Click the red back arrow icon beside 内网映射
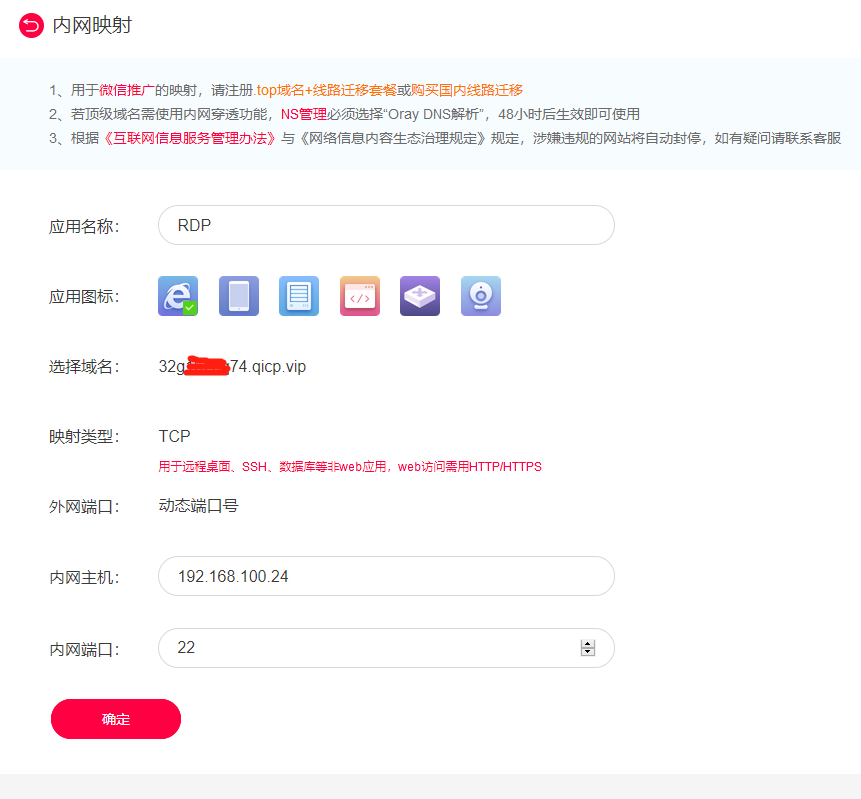This screenshot has width=861, height=799. pyautogui.click(x=32, y=25)
